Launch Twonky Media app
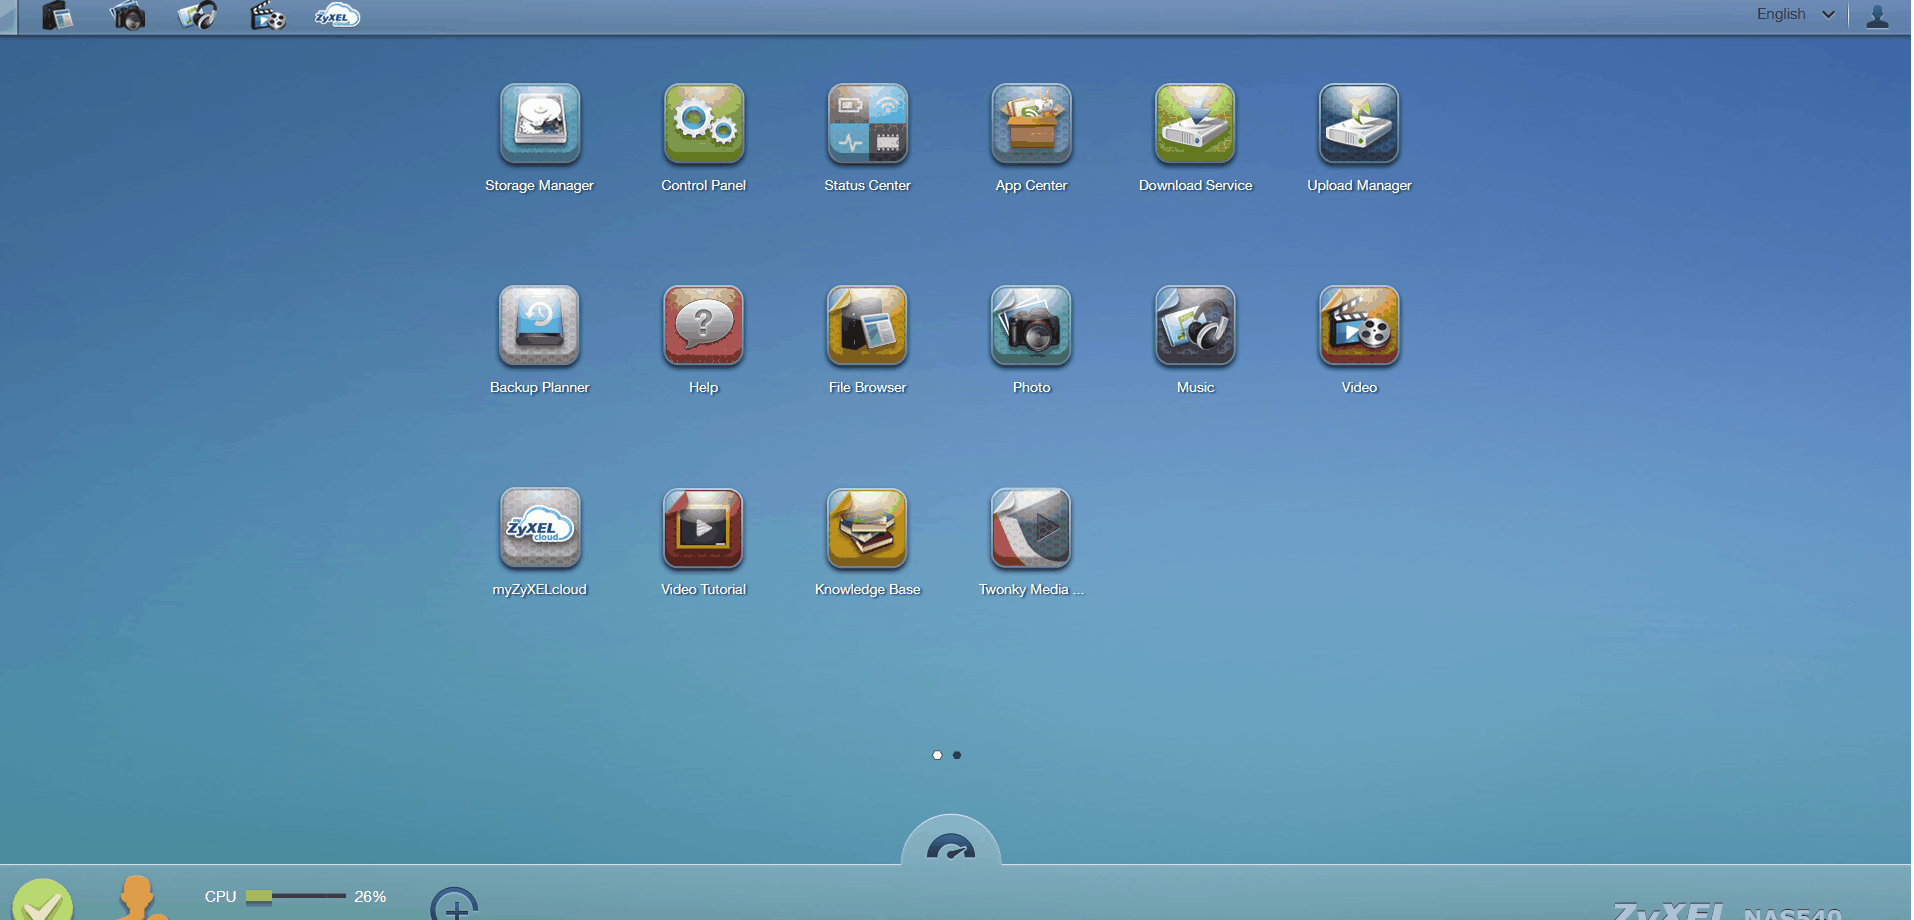The width and height of the screenshot is (1914, 920). [x=1032, y=528]
